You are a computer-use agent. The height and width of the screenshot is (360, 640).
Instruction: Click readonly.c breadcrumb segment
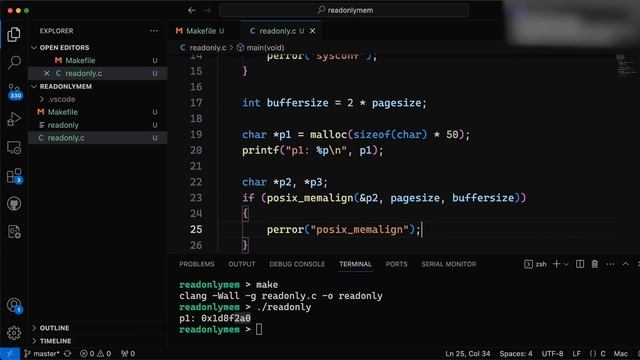click(203, 48)
